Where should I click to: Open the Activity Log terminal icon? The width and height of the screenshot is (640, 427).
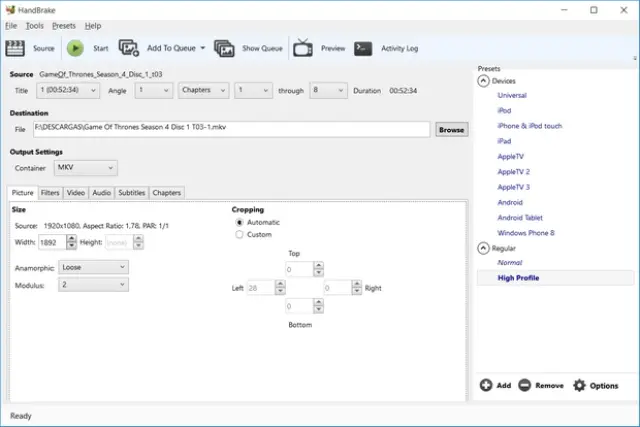pos(364,47)
